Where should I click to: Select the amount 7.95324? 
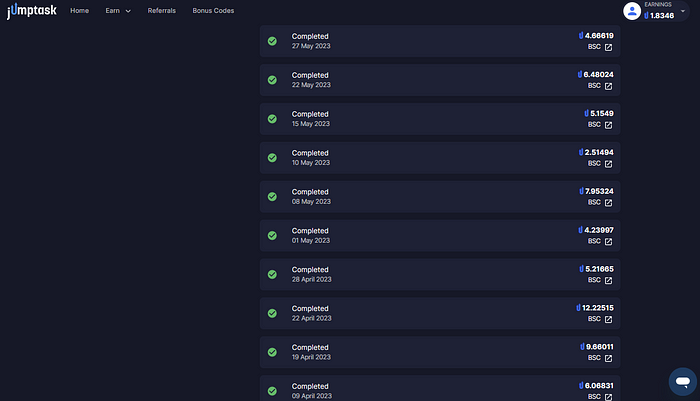[x=600, y=191]
